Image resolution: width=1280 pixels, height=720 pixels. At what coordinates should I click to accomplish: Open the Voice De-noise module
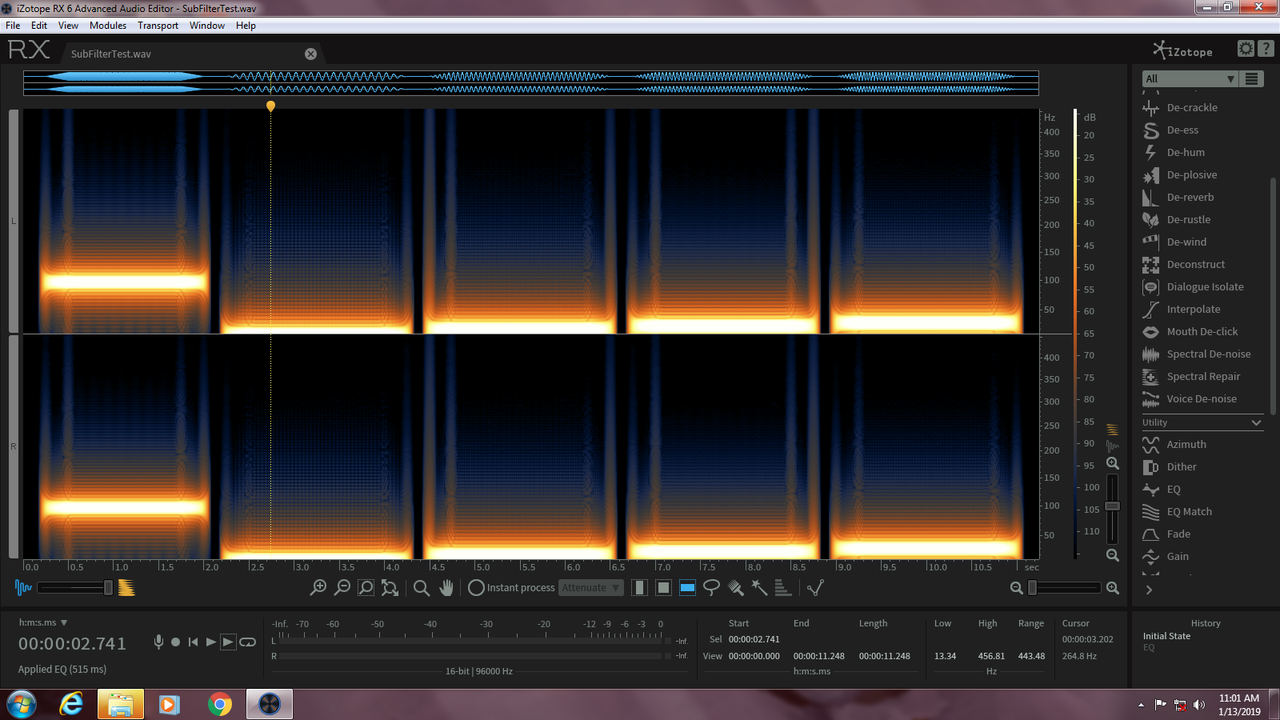click(1189, 399)
